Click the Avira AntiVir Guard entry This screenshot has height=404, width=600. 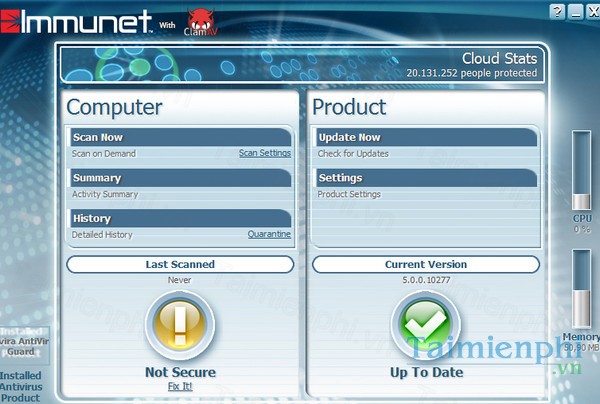point(24,345)
